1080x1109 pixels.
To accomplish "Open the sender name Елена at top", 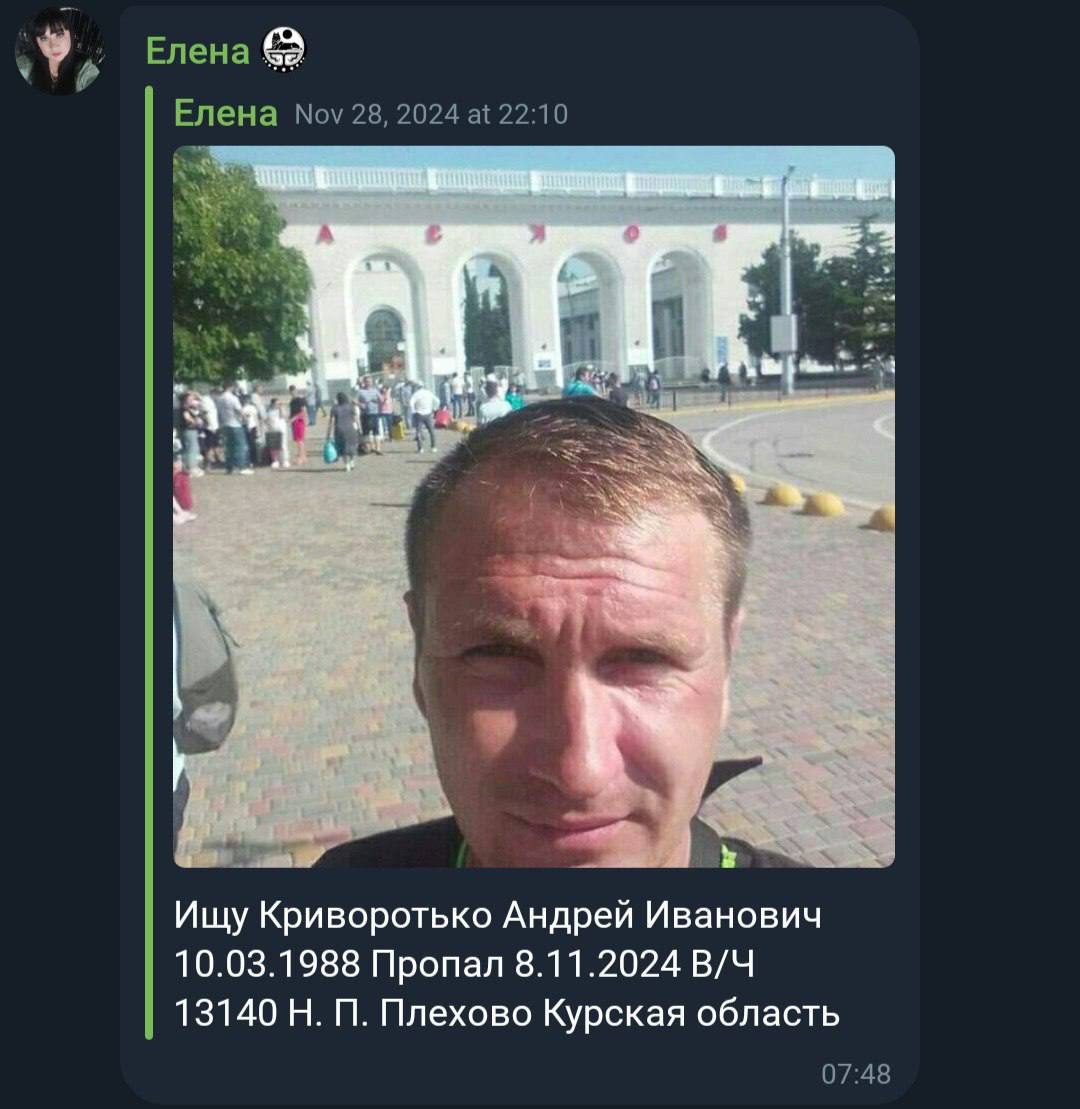I will tap(197, 51).
